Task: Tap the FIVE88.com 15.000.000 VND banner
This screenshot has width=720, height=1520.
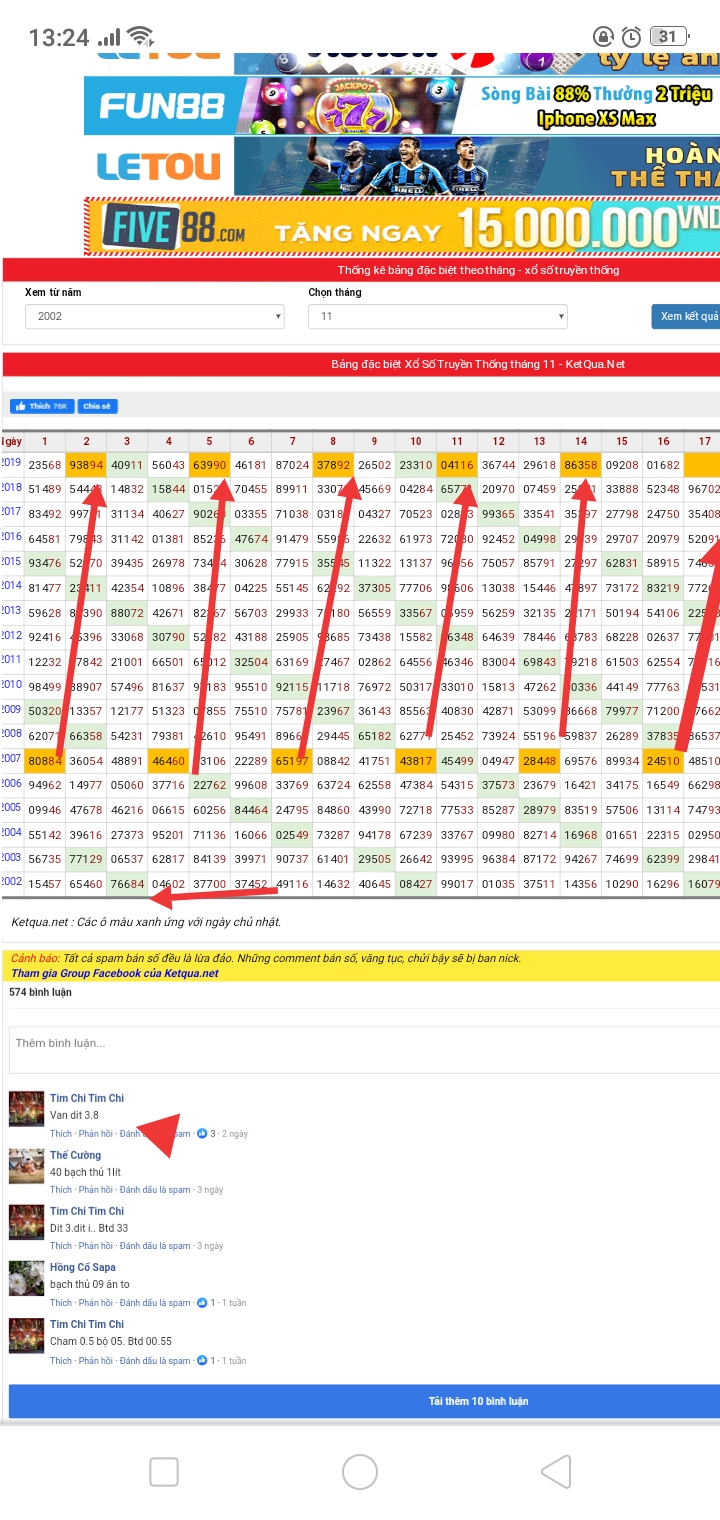Action: (x=402, y=227)
